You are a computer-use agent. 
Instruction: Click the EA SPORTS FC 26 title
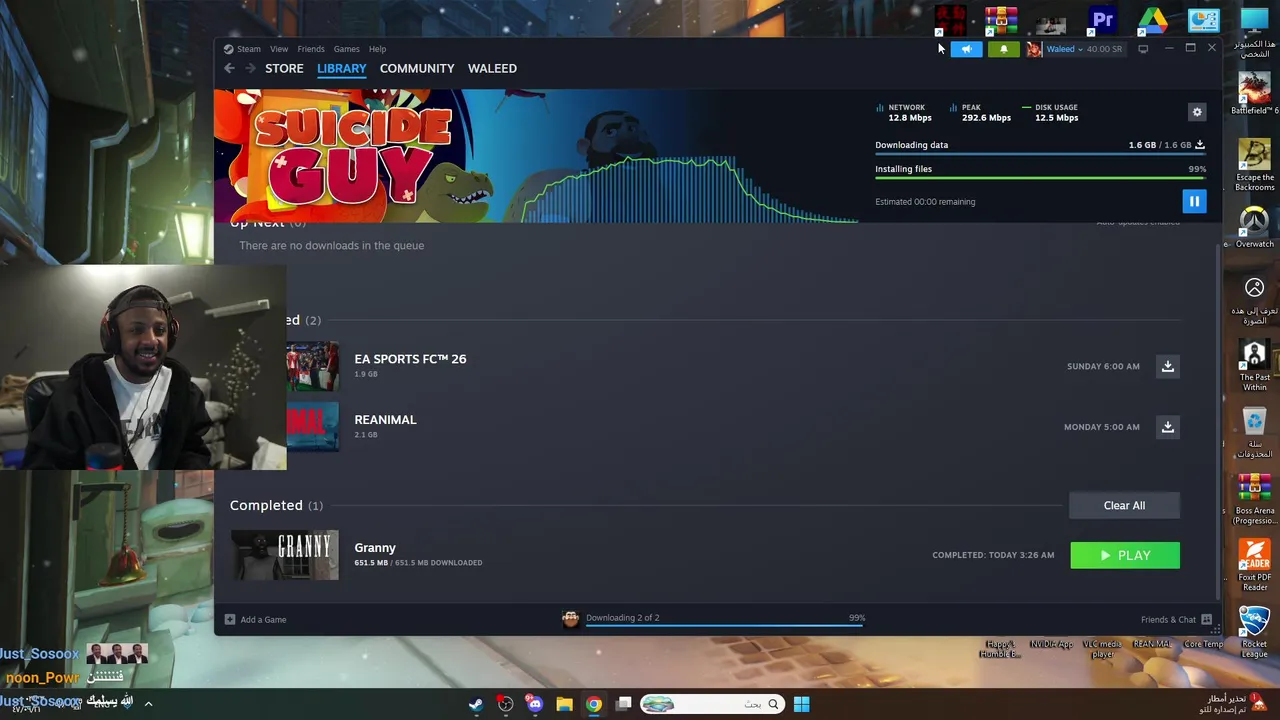coord(410,359)
